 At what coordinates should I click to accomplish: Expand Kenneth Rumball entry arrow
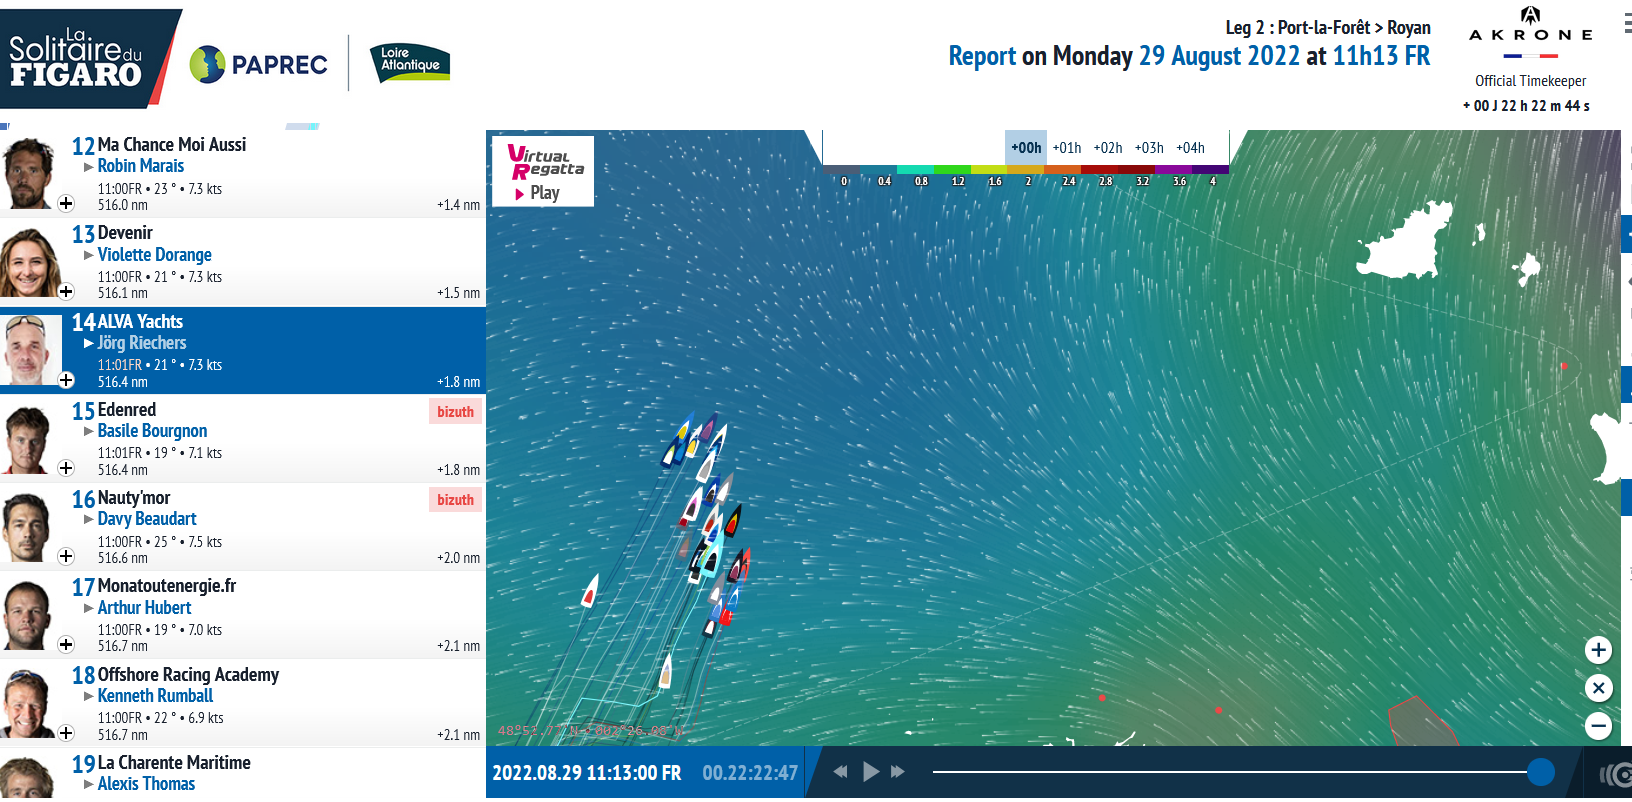click(89, 696)
